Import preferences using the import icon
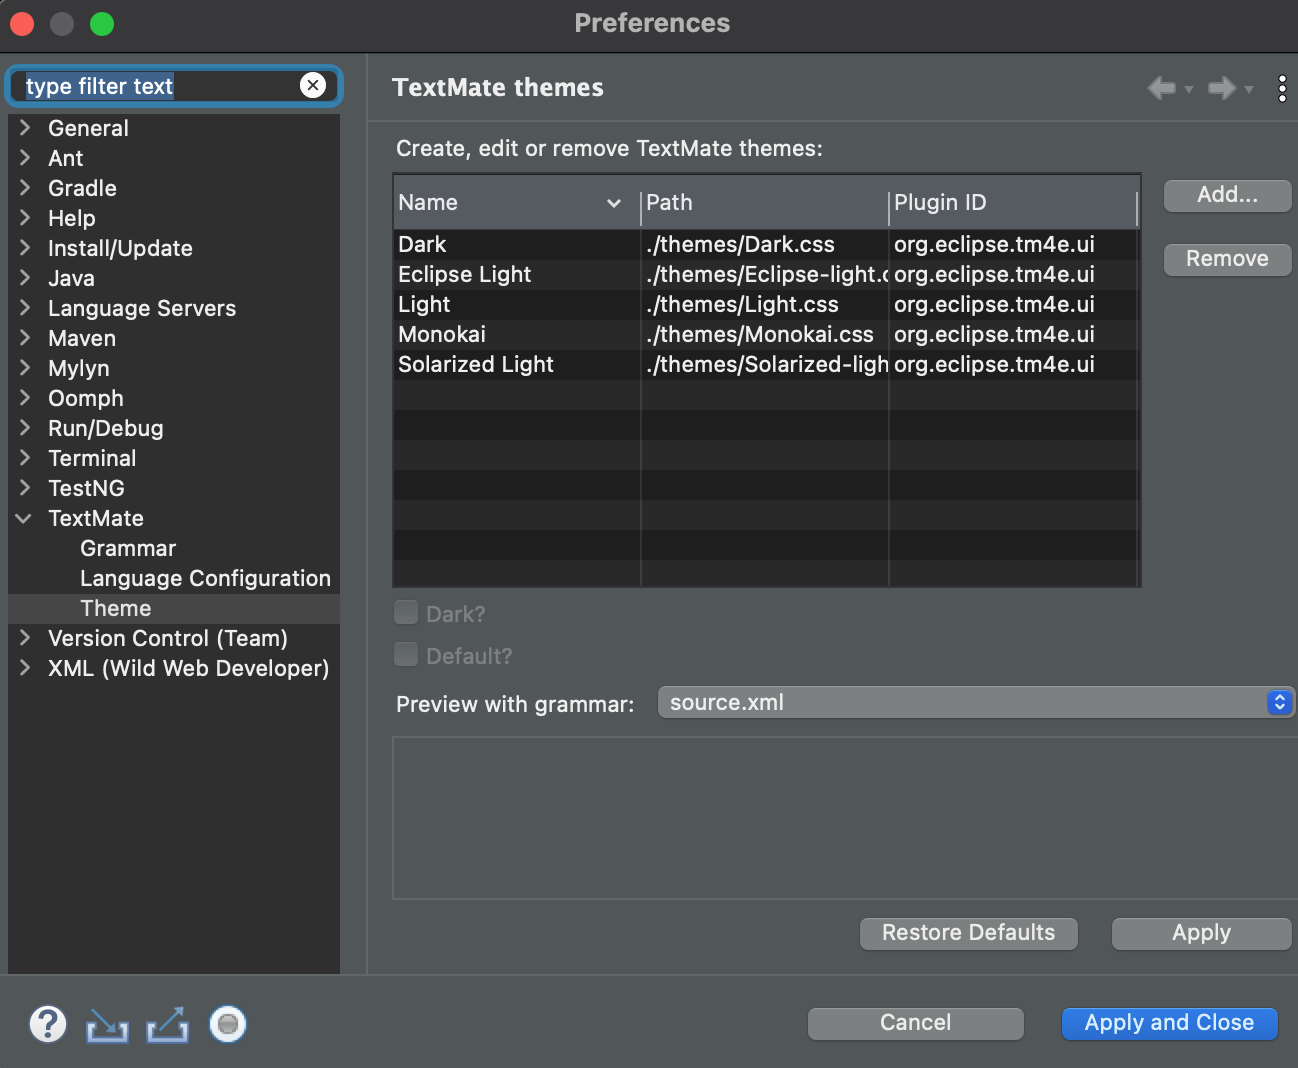The height and width of the screenshot is (1068, 1298). pos(106,1024)
